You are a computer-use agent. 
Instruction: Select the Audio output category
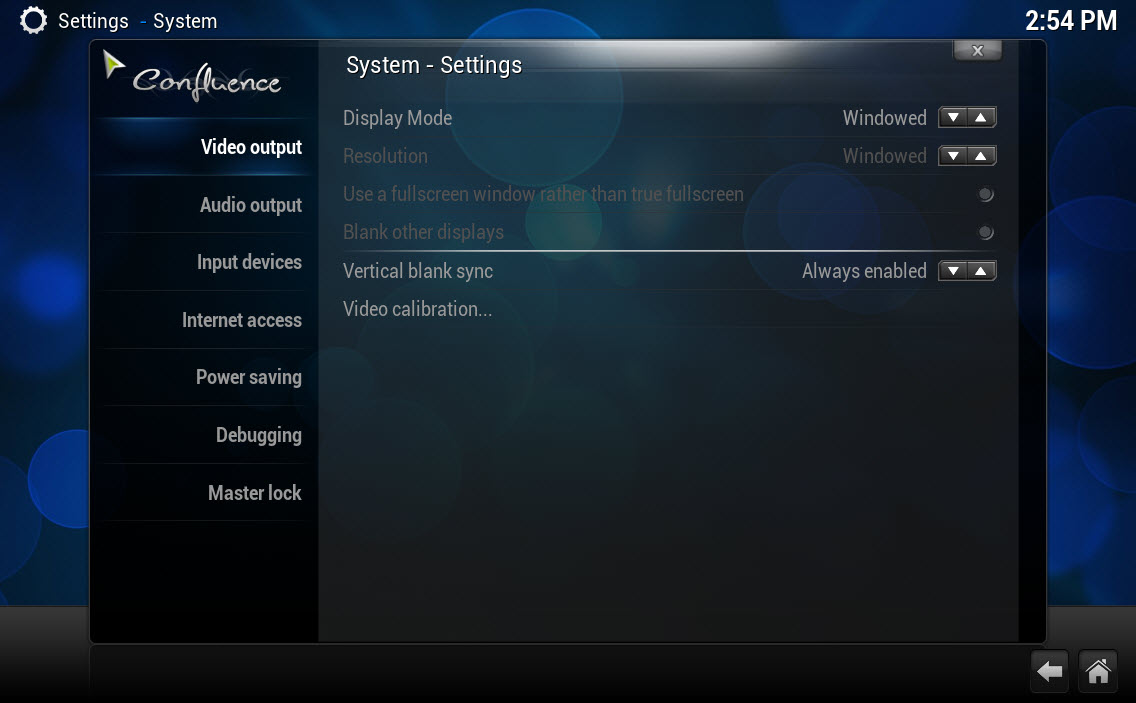[250, 205]
